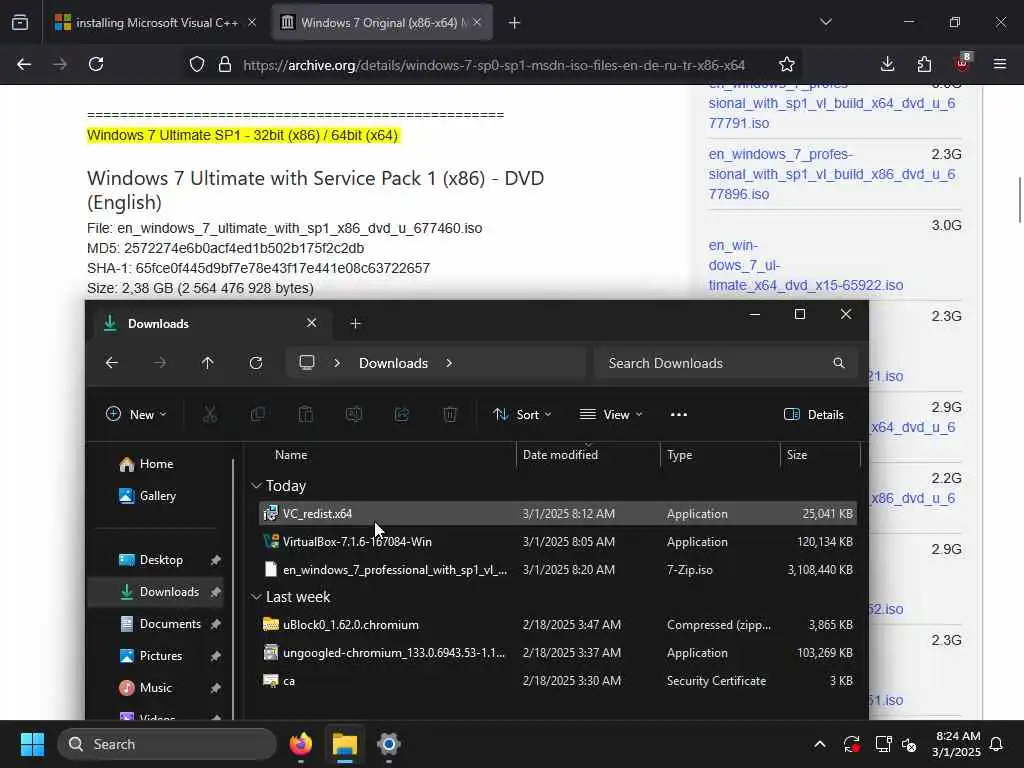Open the View dropdown menu
Screen dimensions: 1024x768
[611, 415]
